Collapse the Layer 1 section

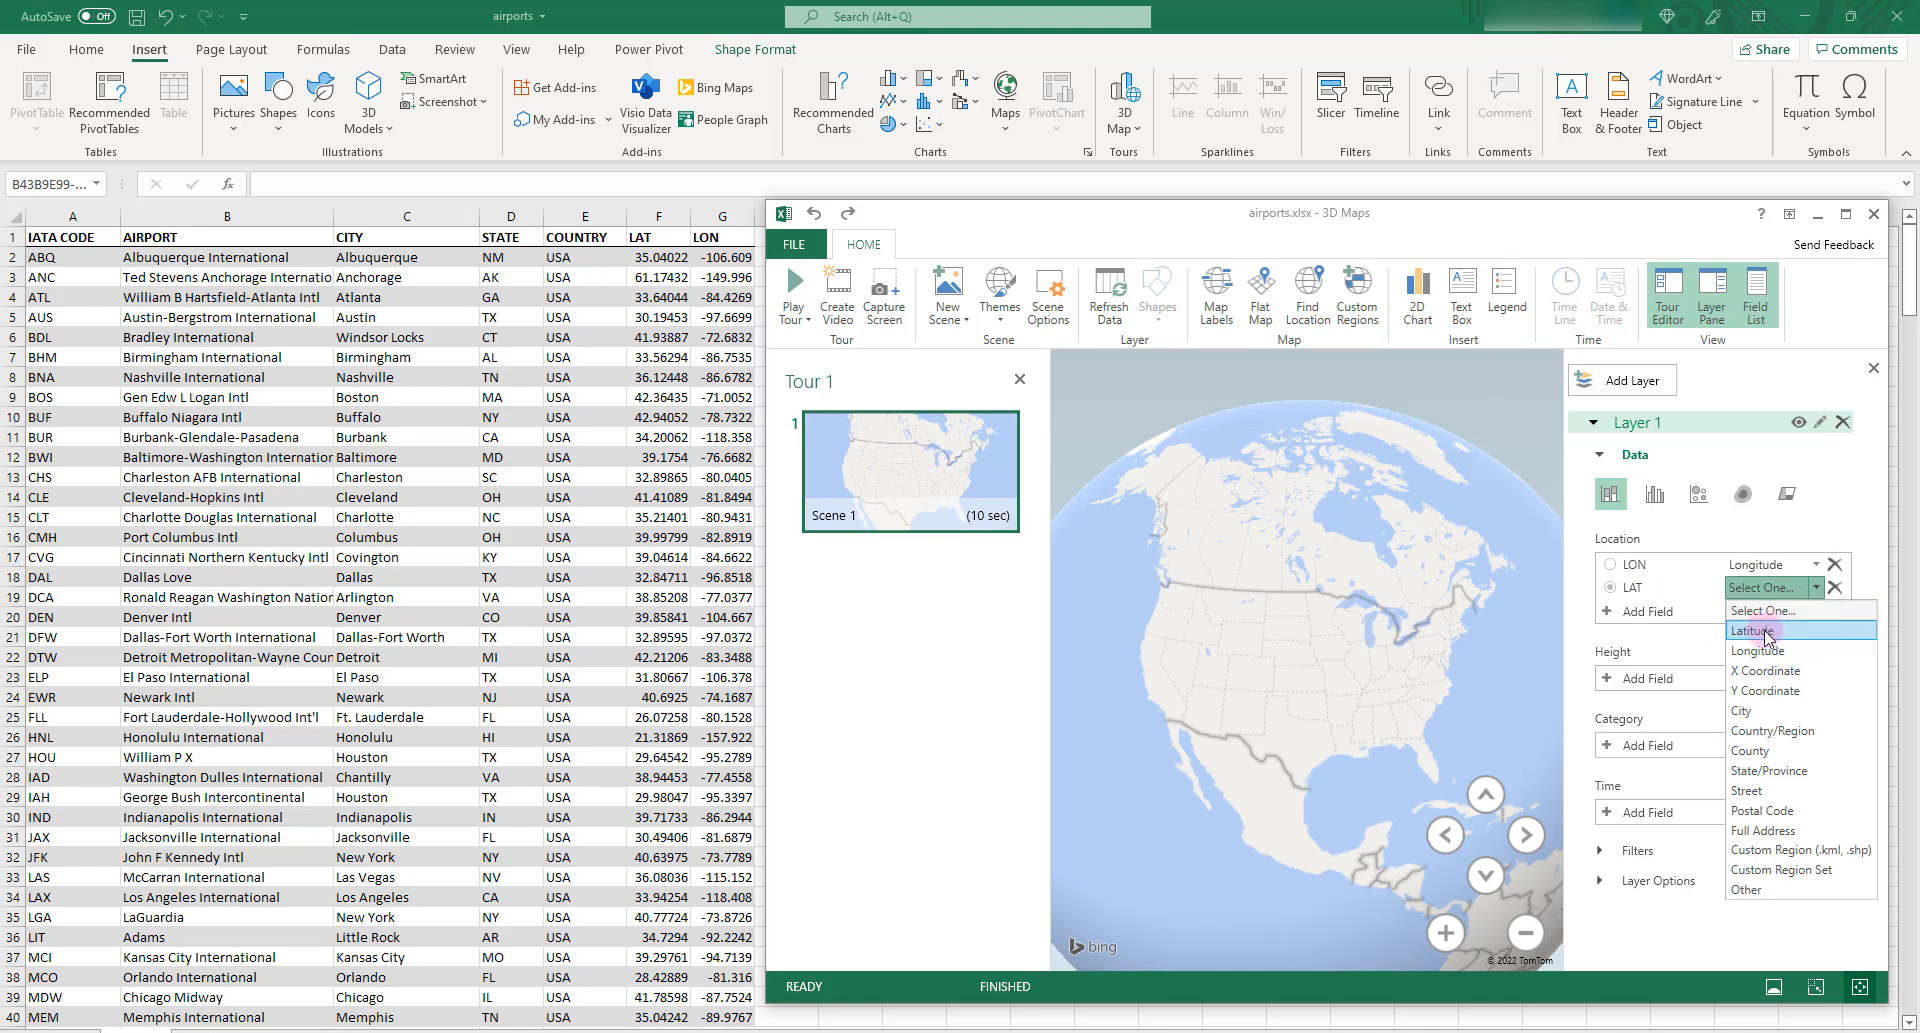tap(1593, 422)
